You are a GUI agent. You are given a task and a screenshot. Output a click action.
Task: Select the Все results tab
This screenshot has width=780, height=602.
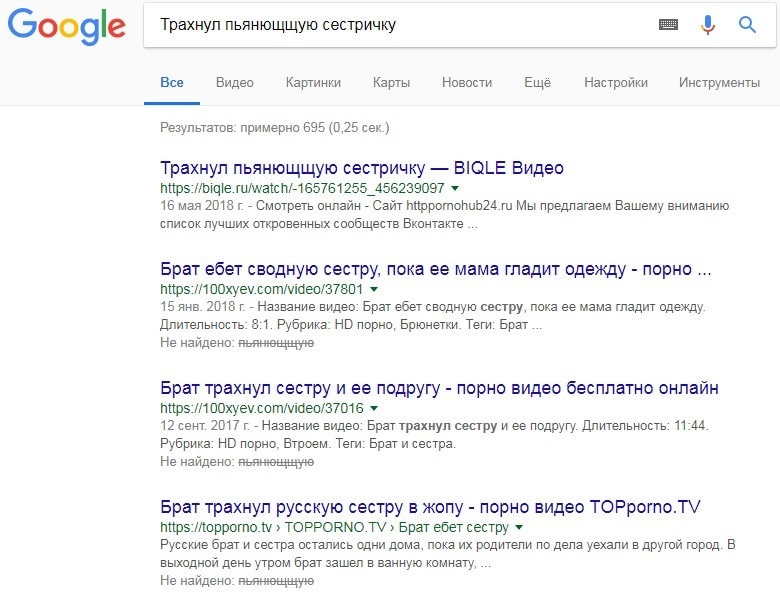[172, 83]
